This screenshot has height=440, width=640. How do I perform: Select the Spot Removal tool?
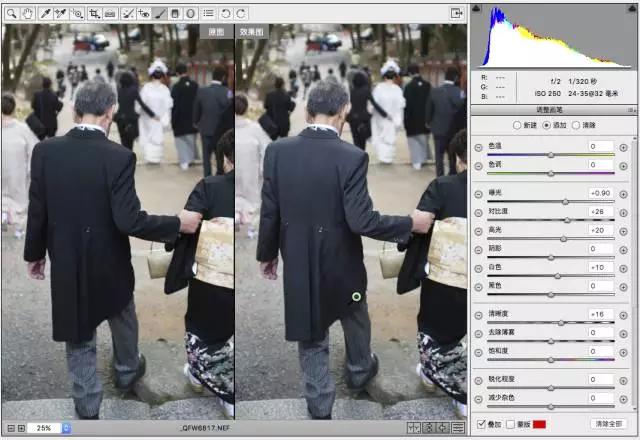point(128,14)
